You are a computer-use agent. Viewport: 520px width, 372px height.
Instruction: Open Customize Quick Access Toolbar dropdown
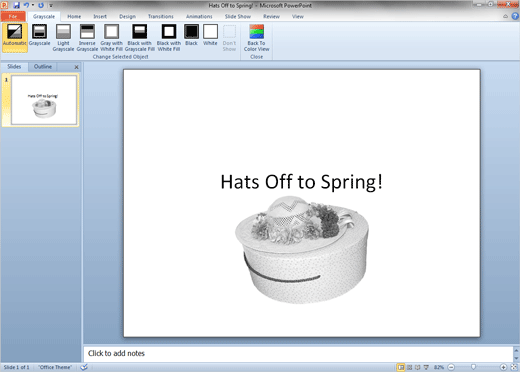tap(51, 5)
